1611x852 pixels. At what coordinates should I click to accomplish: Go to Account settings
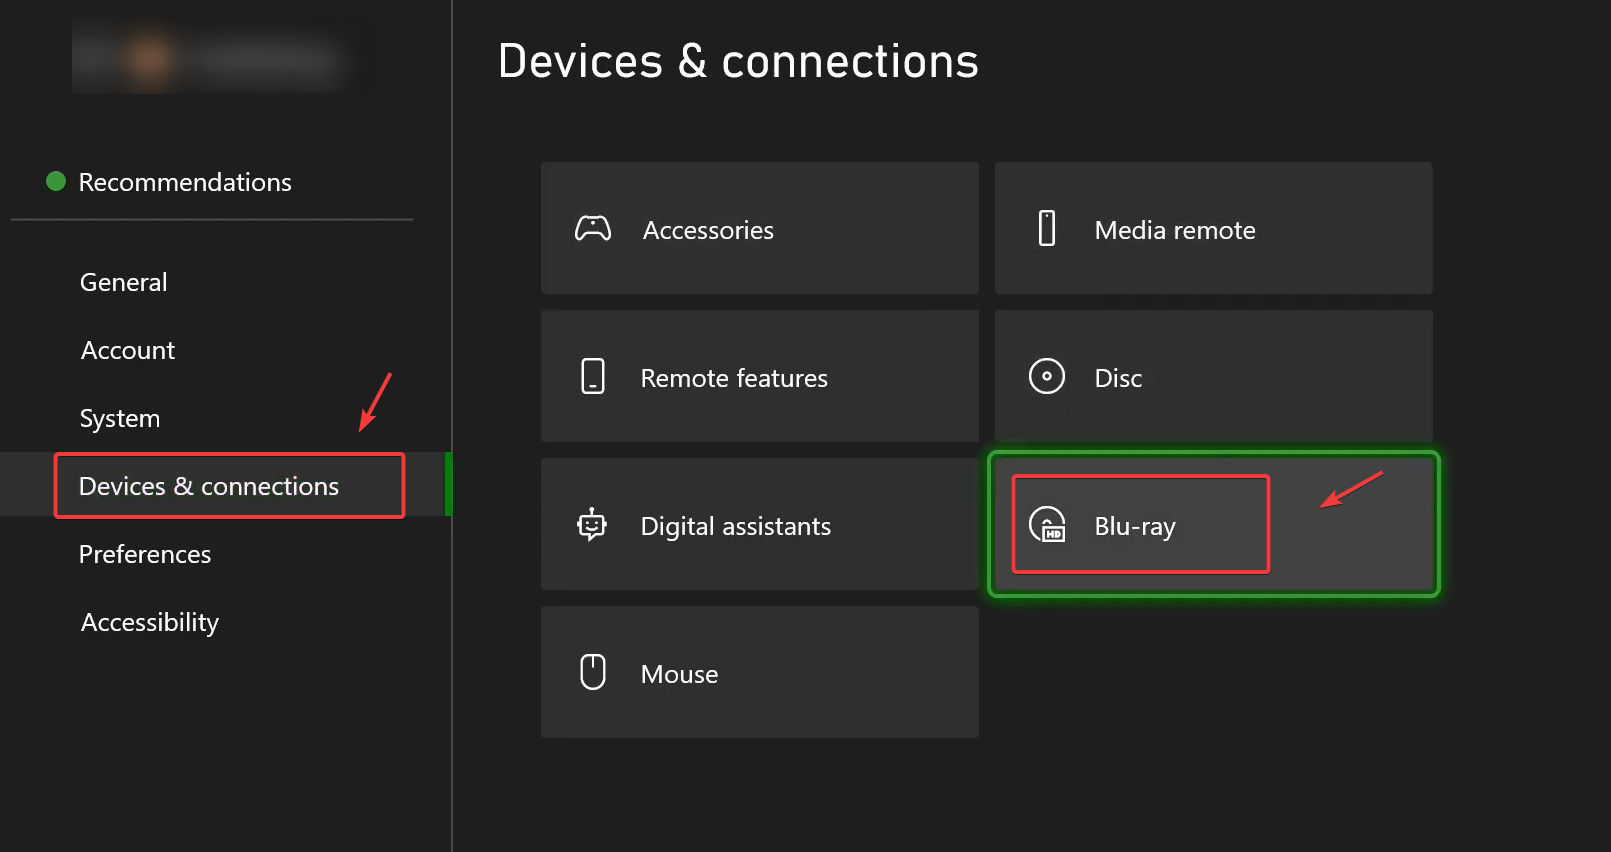tap(128, 350)
